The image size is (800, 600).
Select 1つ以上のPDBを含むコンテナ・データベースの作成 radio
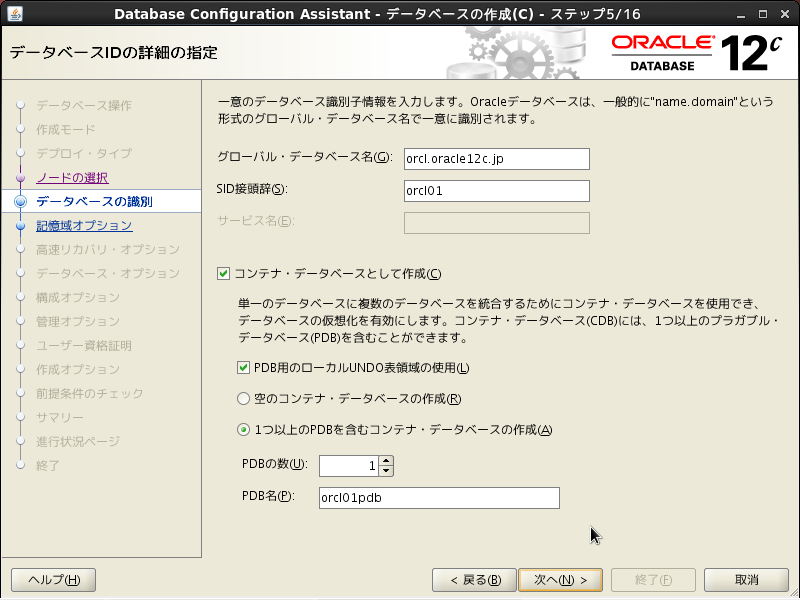243,430
